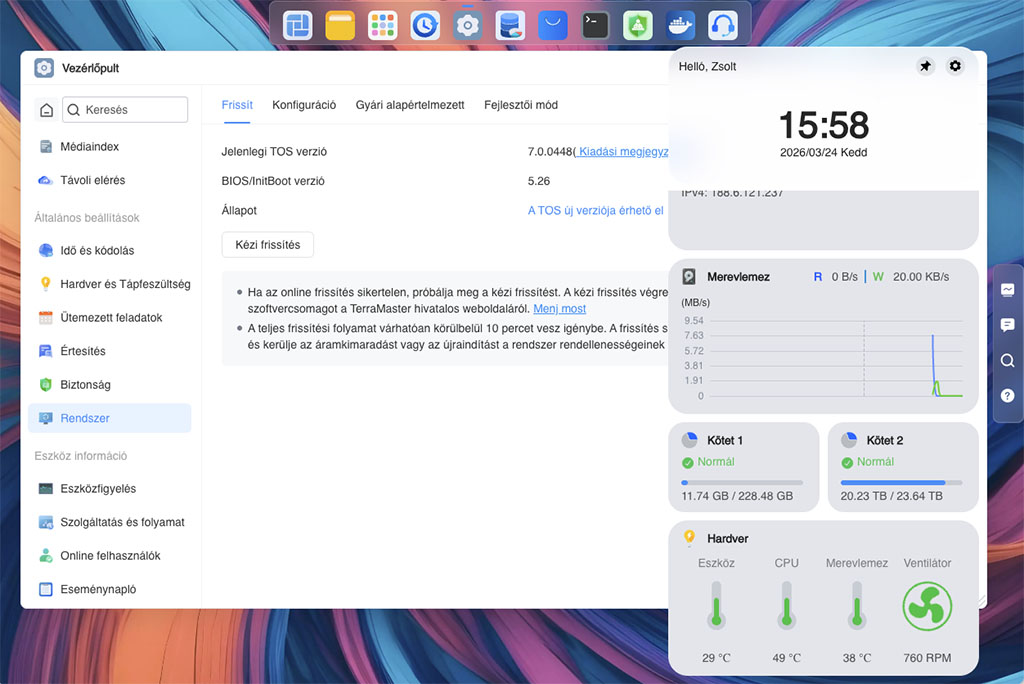Select the Control Panel gear in the dock
The height and width of the screenshot is (684, 1024).
(x=468, y=25)
